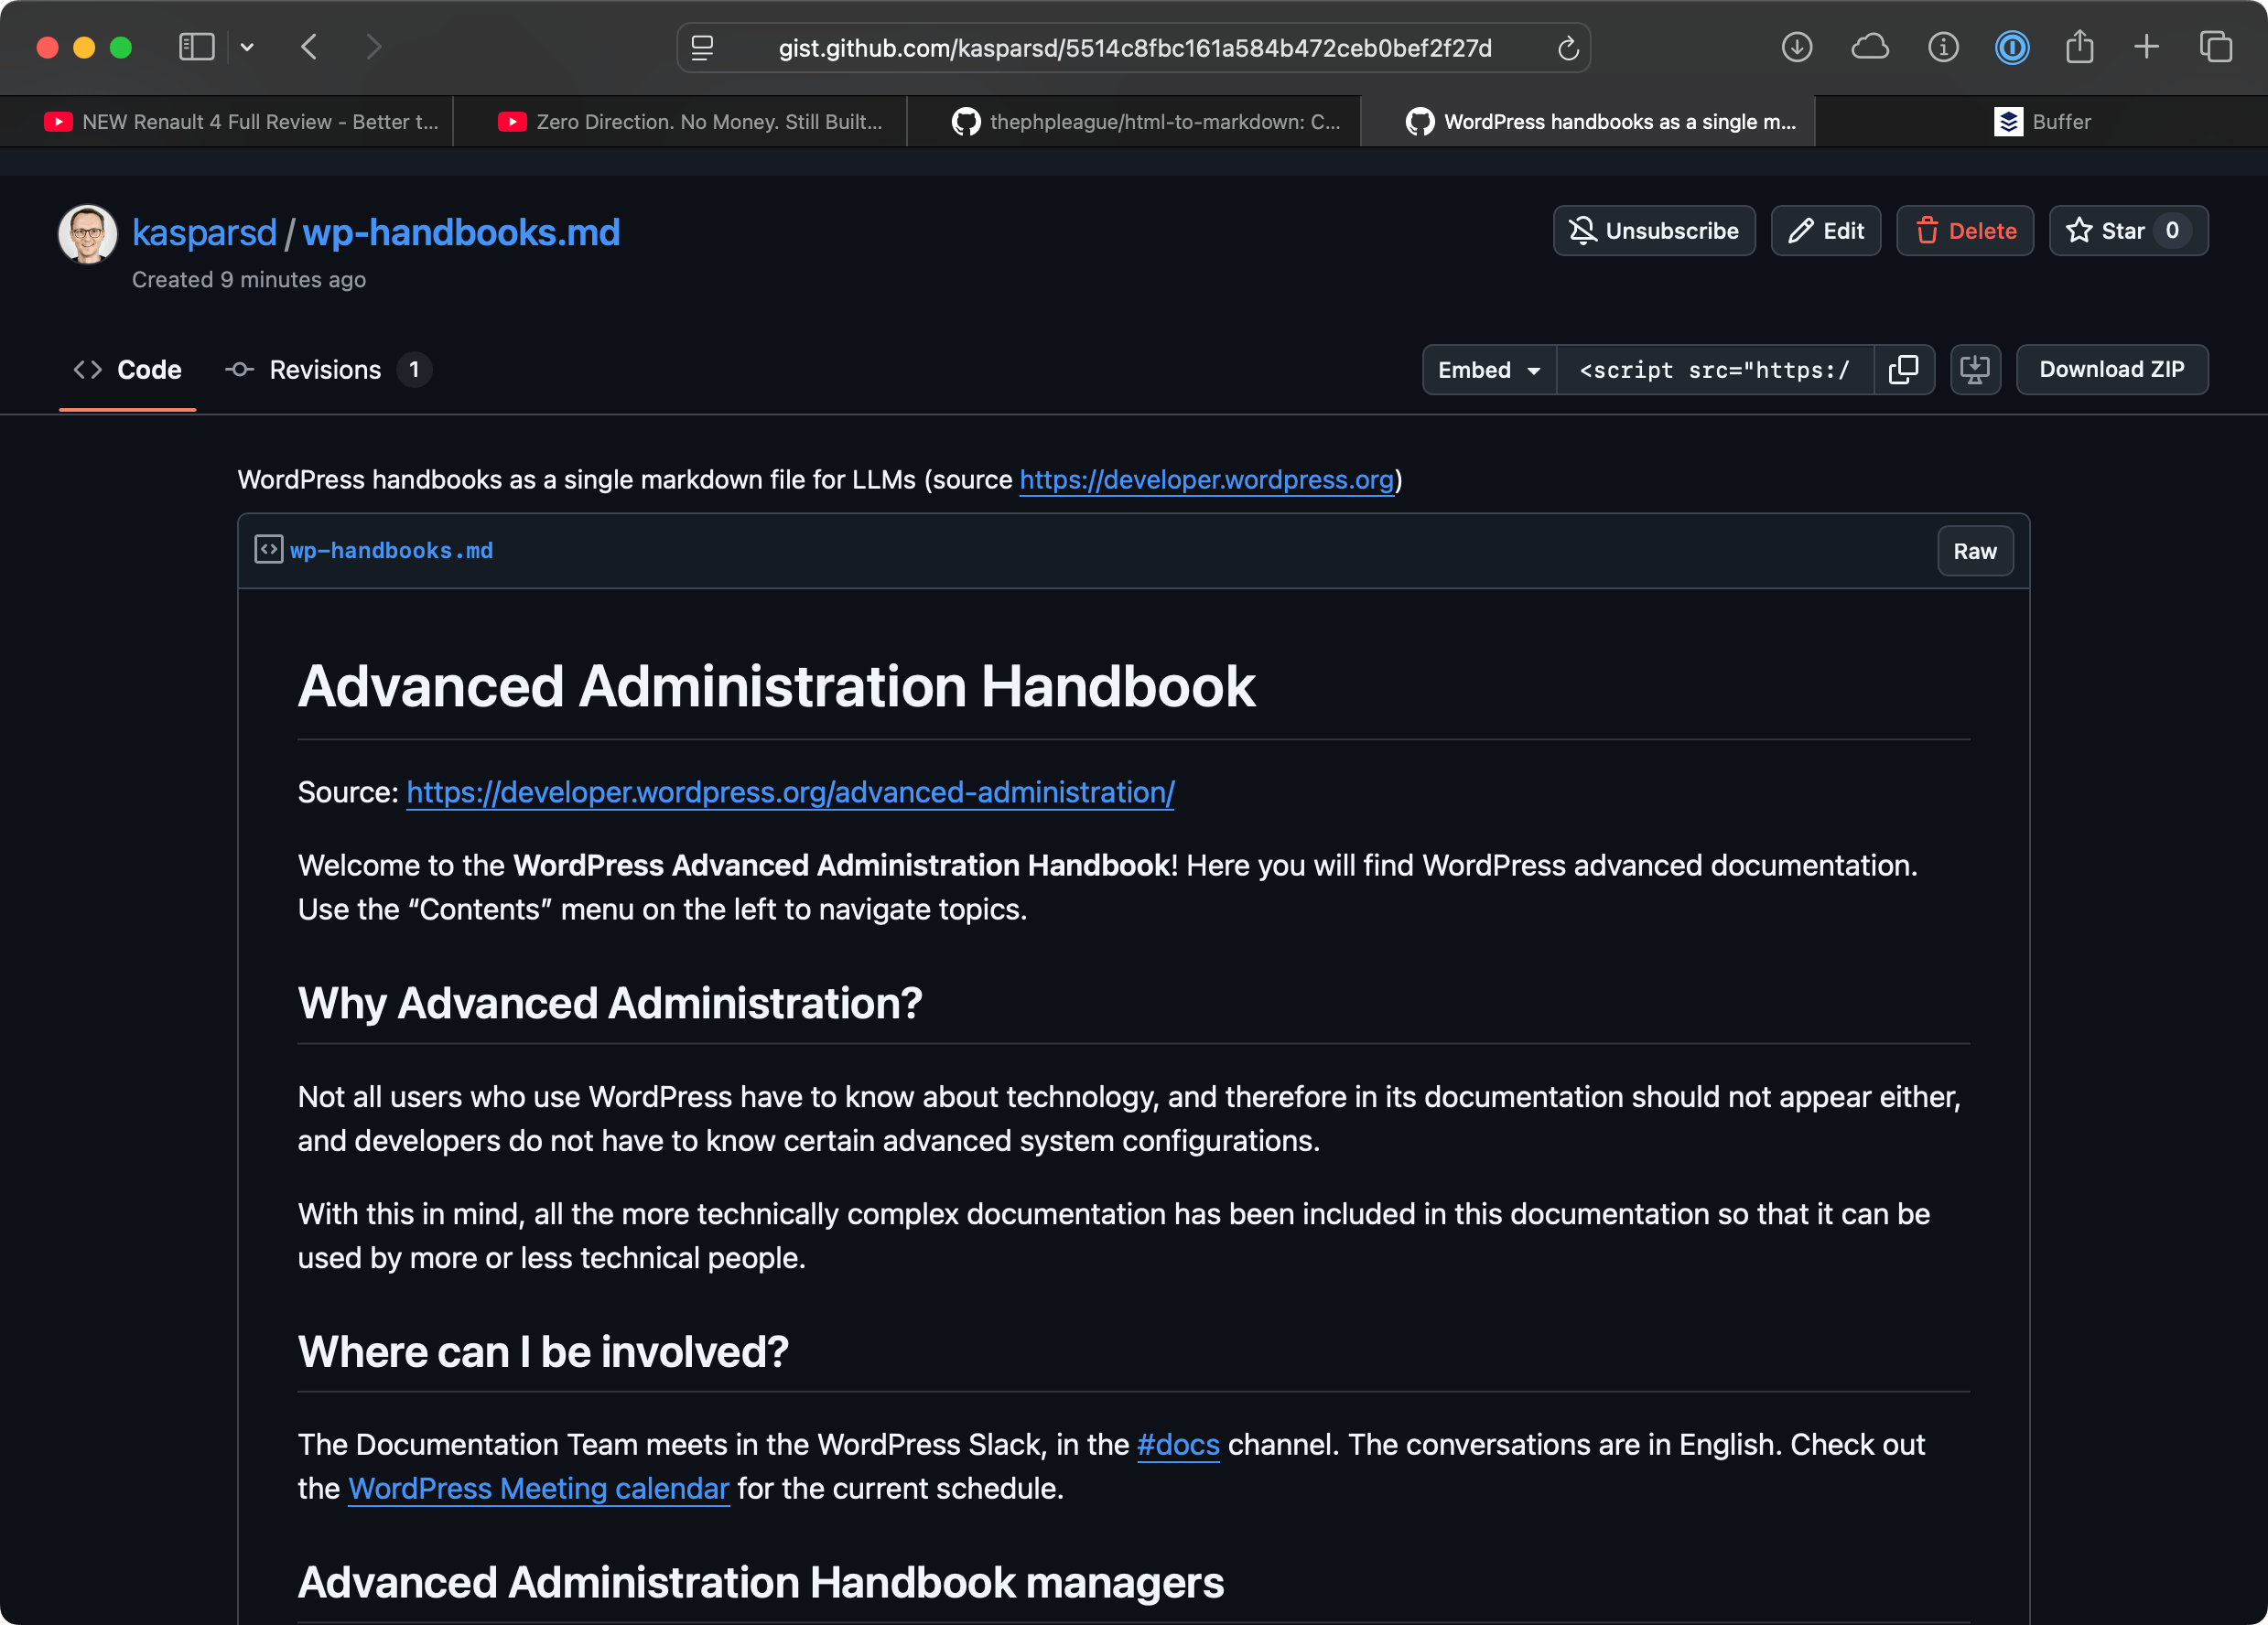This screenshot has width=2268, height=1625.
Task: Open the 1Password extension icon
Action: pos(2012,47)
